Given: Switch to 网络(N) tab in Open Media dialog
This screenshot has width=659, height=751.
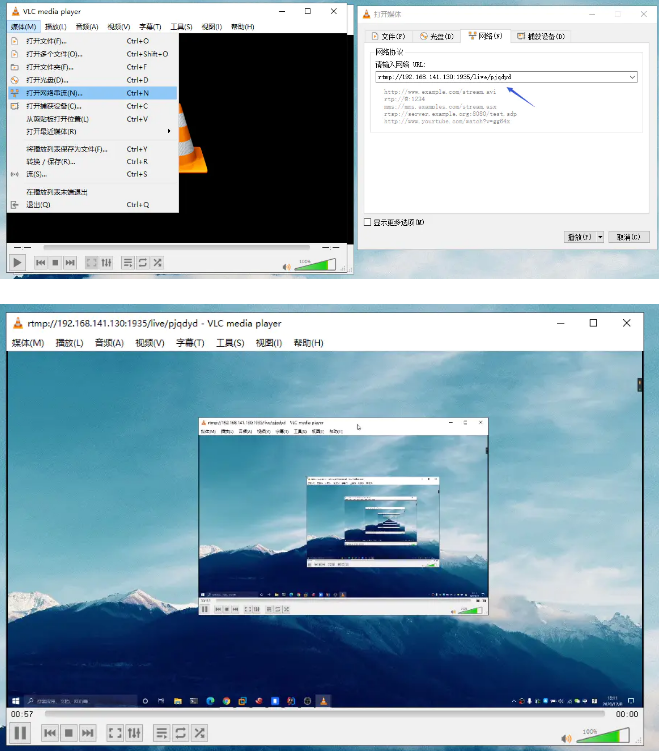Looking at the screenshot, I should pos(486,36).
